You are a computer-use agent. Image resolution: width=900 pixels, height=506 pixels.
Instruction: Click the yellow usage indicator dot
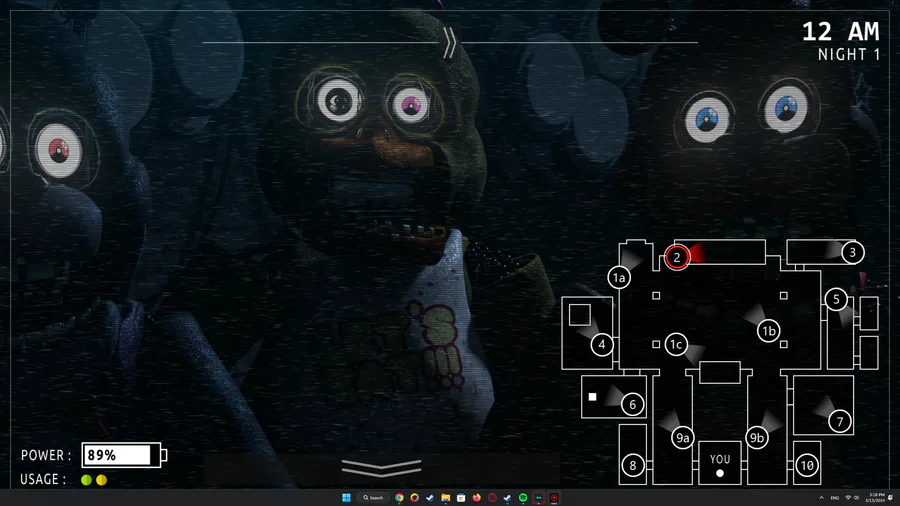[102, 480]
